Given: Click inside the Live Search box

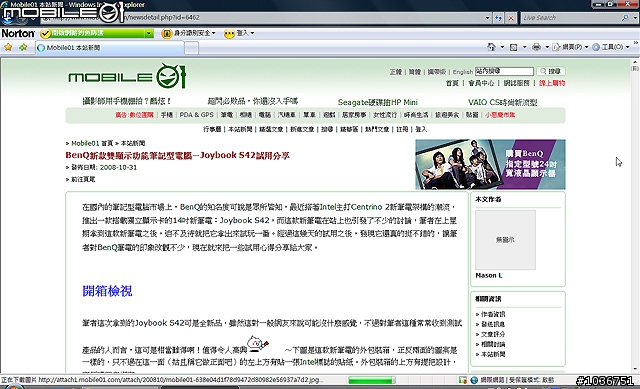Looking at the screenshot, I should [x=571, y=18].
